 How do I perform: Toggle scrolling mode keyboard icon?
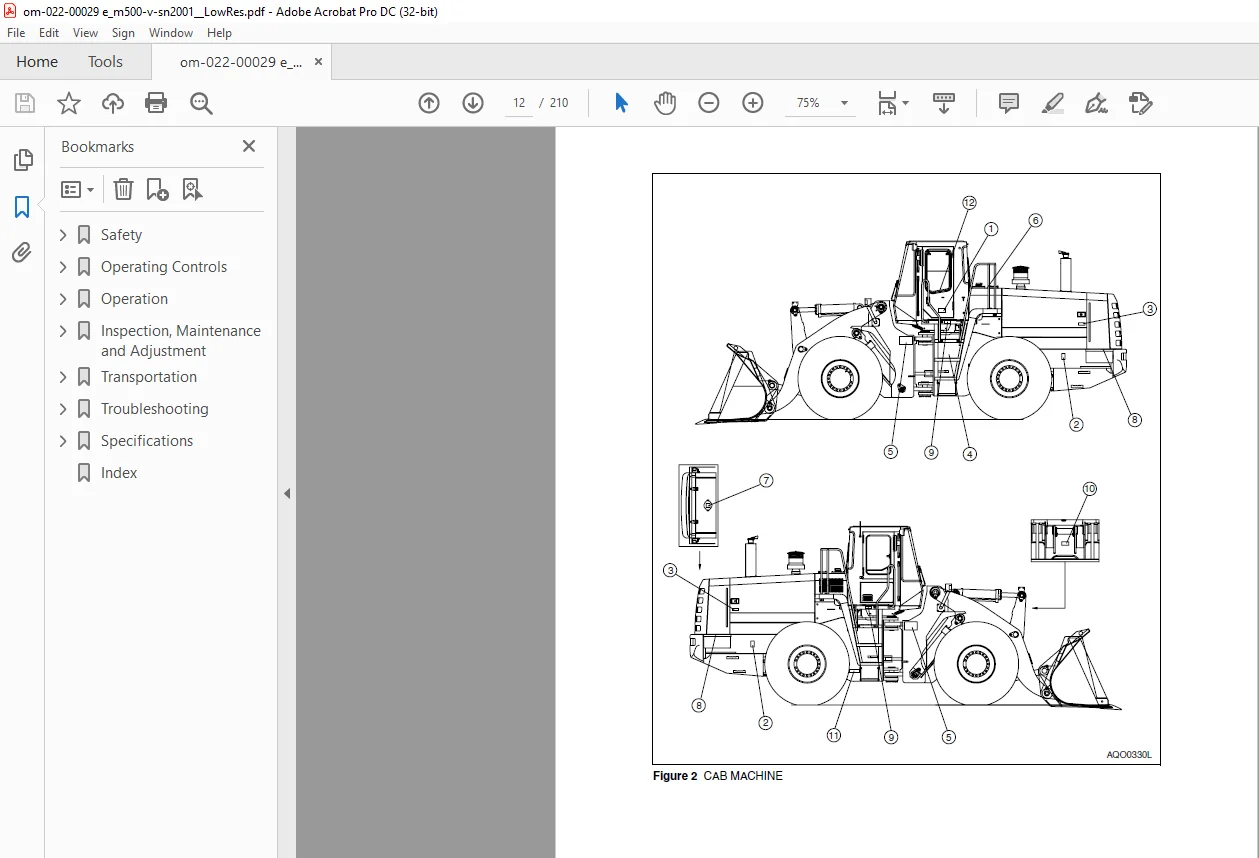[944, 103]
